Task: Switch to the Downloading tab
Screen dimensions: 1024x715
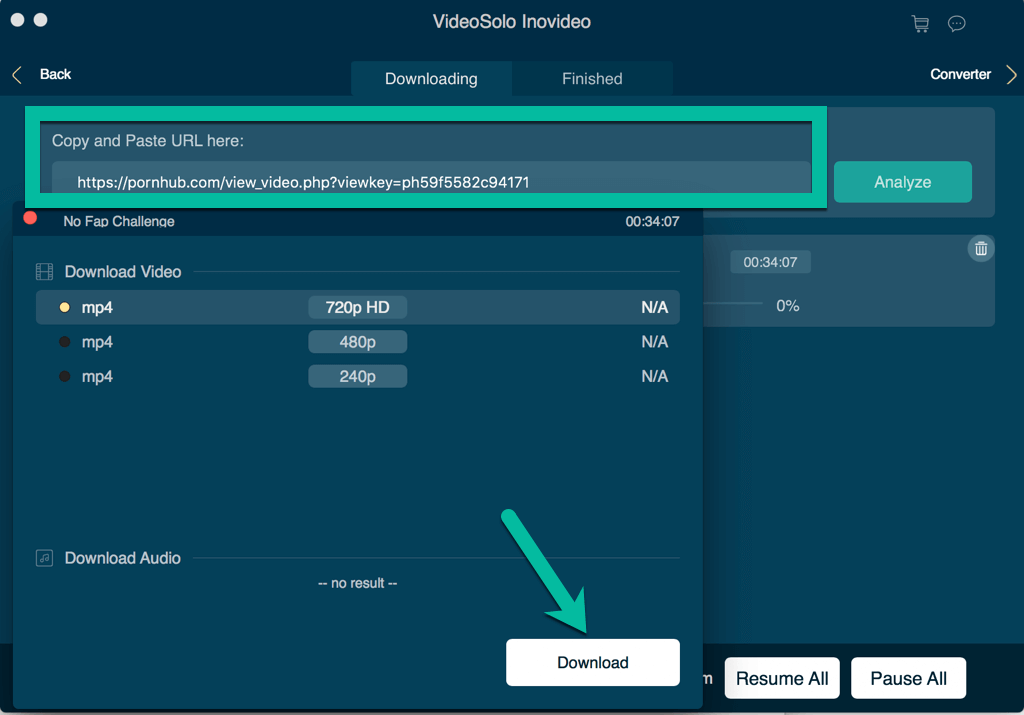Action: tap(431, 79)
